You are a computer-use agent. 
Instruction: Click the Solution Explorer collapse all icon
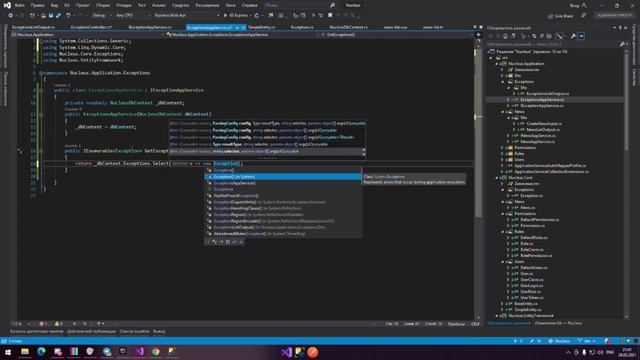click(542, 36)
